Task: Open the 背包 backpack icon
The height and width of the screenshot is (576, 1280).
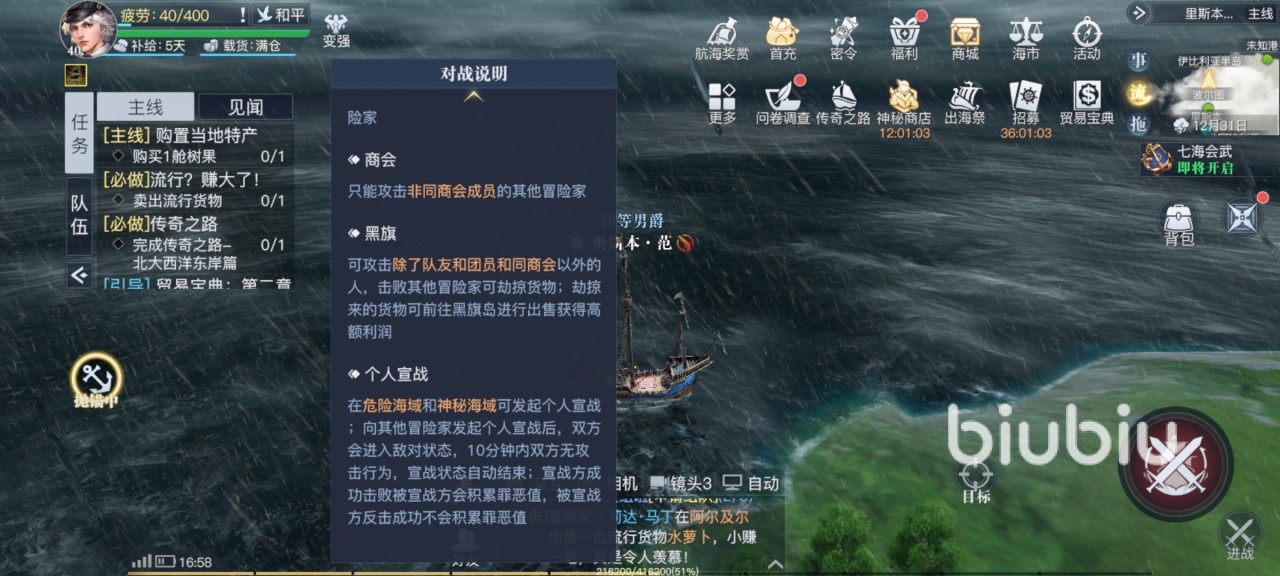Action: [1179, 224]
